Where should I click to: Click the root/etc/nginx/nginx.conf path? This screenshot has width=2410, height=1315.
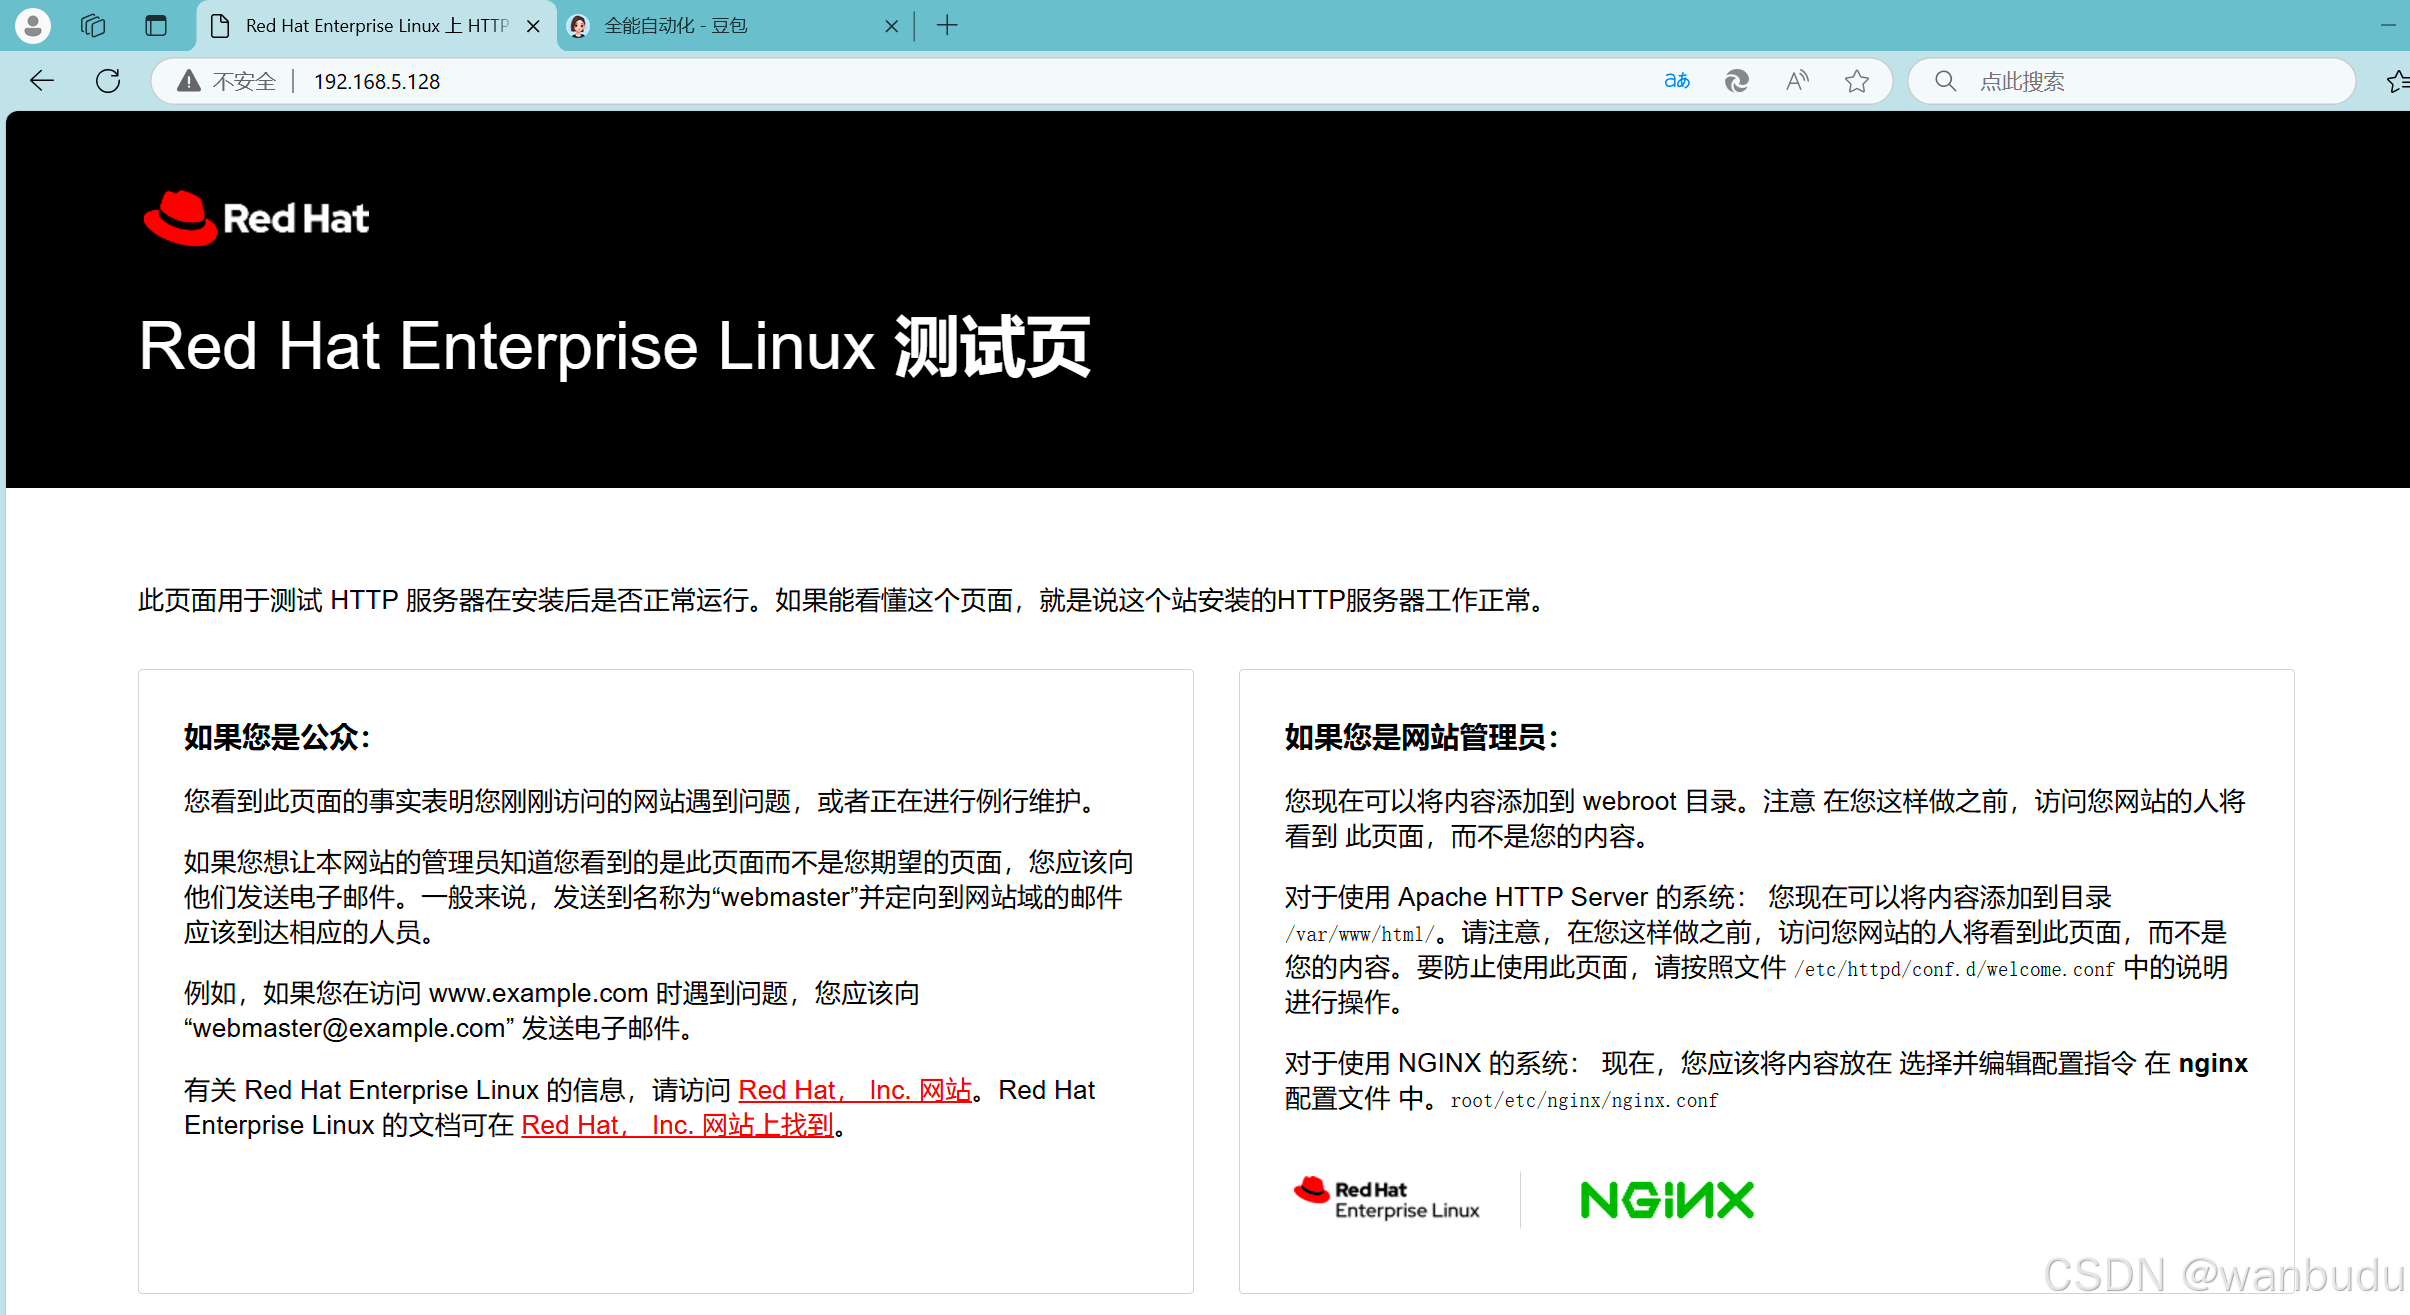tap(1584, 1100)
